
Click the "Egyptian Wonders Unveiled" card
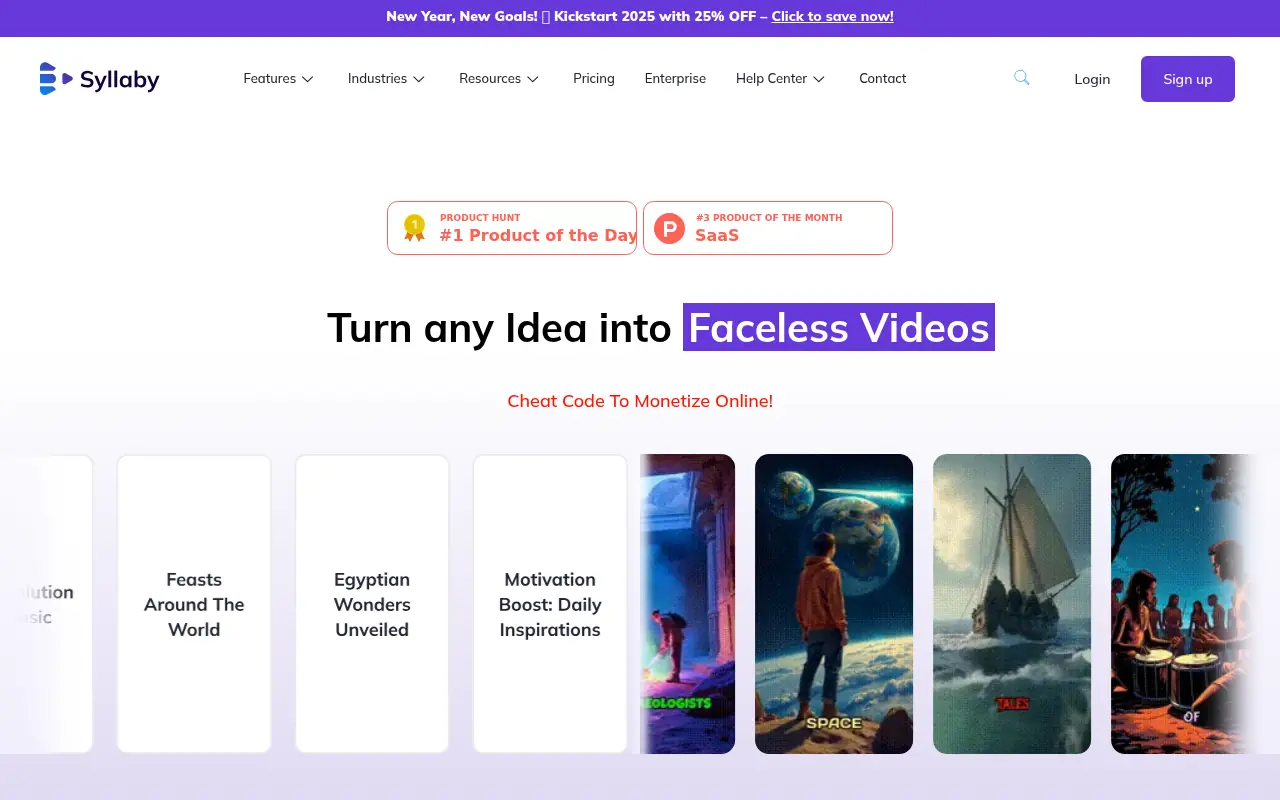tap(371, 603)
